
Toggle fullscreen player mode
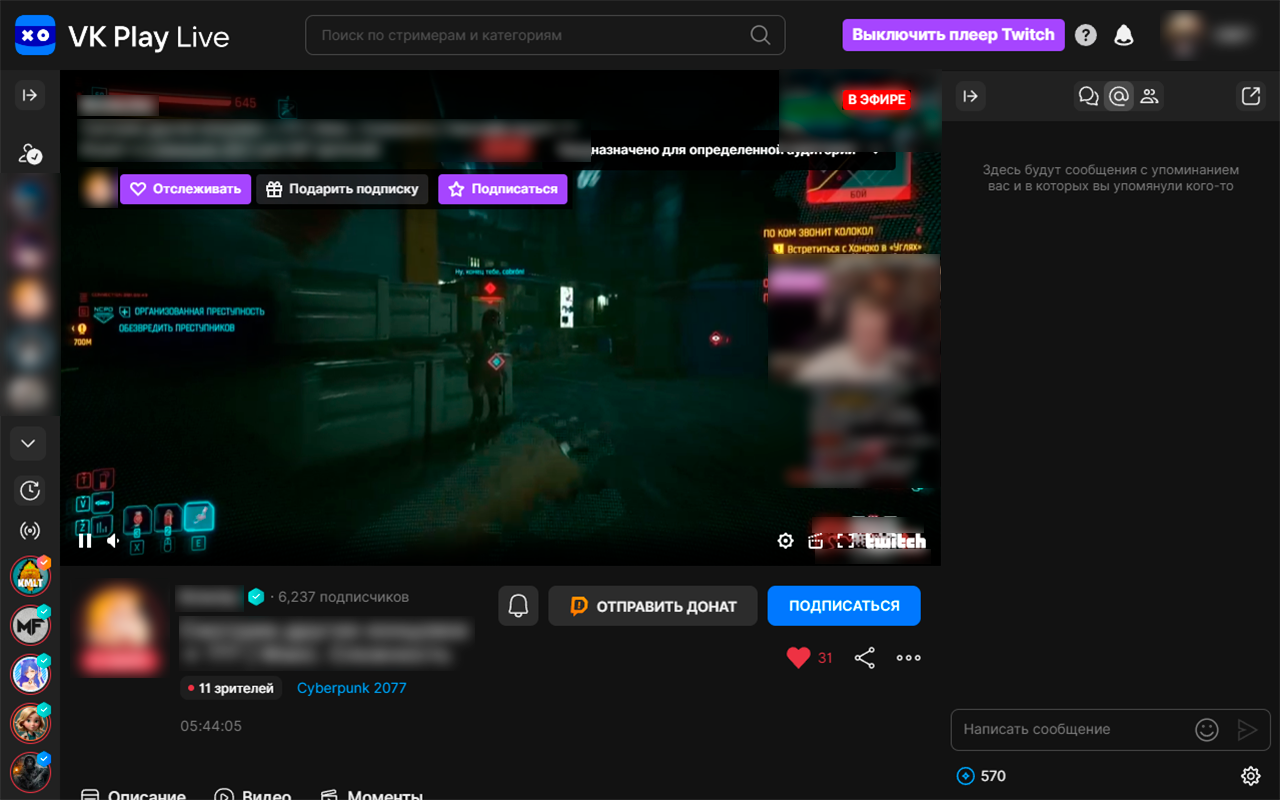point(845,541)
